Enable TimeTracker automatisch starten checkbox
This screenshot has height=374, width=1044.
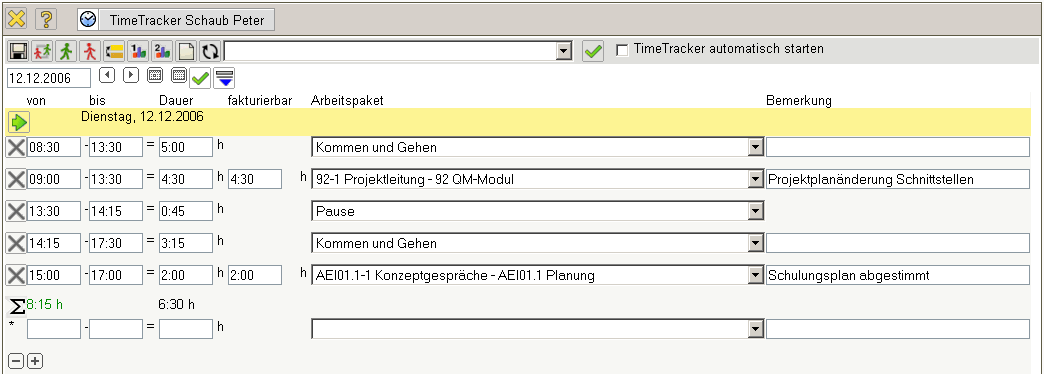click(622, 51)
